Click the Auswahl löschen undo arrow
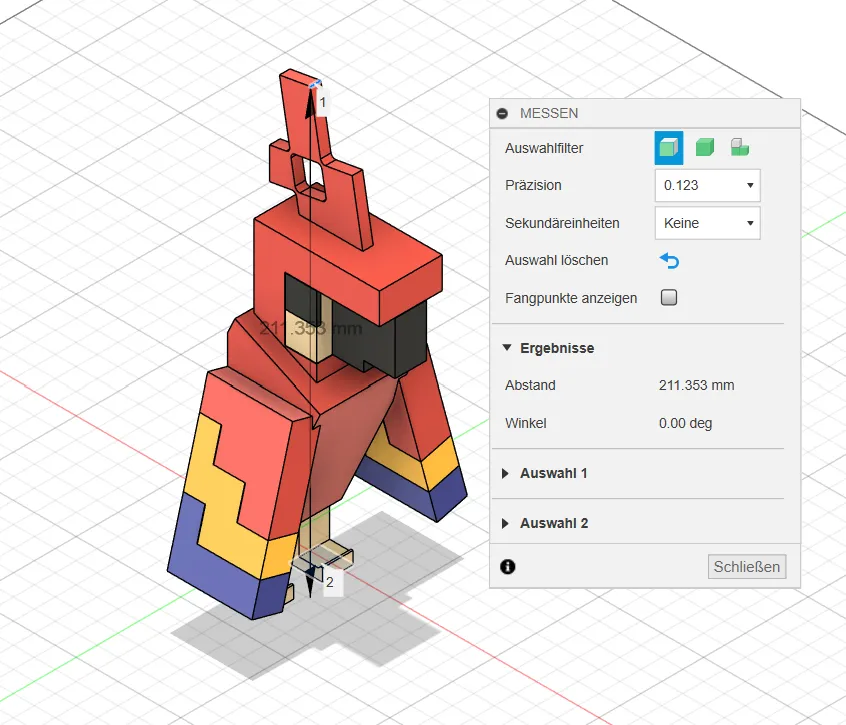The image size is (846, 725). coord(670,261)
